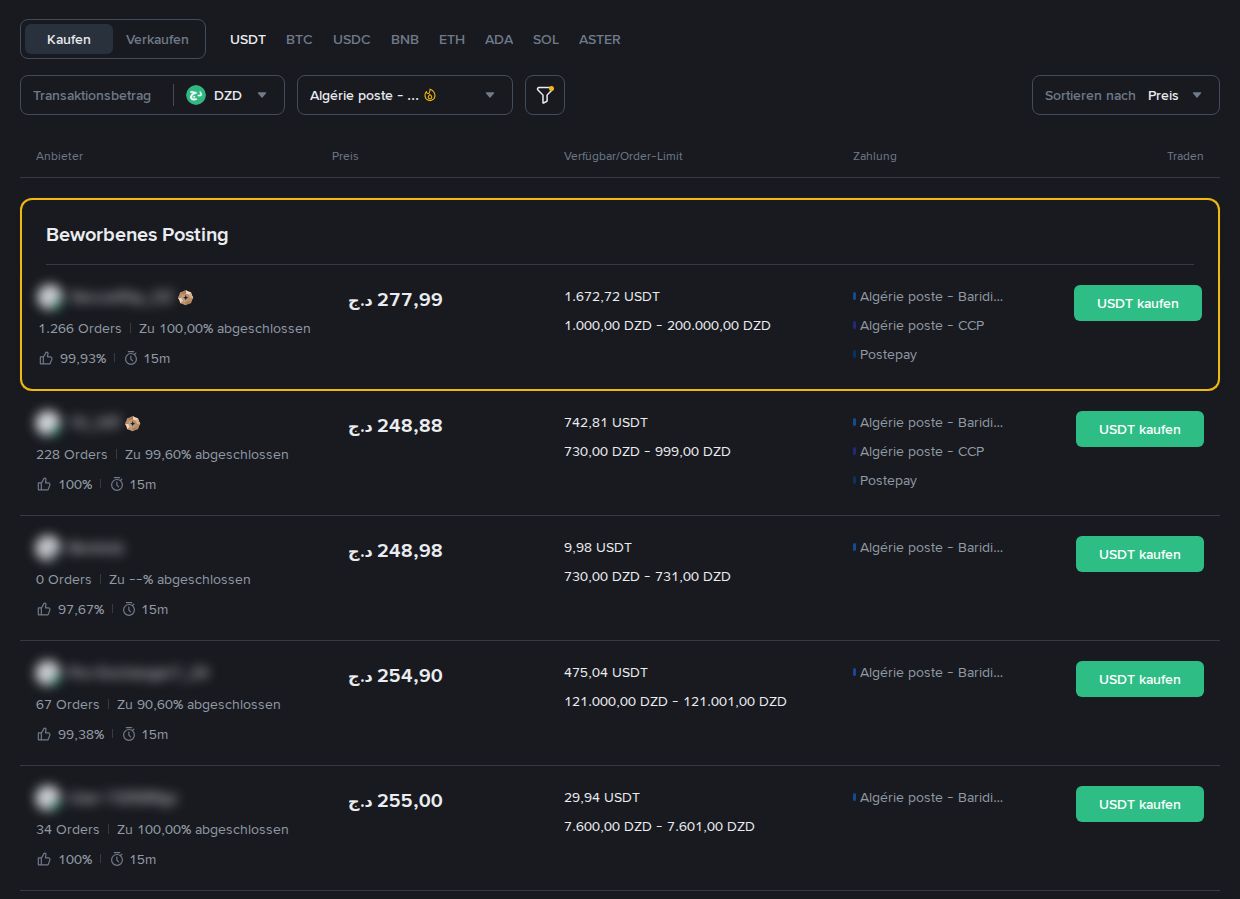Click the price 254,90
Viewport: 1240px width, 899px height.
[x=395, y=676]
